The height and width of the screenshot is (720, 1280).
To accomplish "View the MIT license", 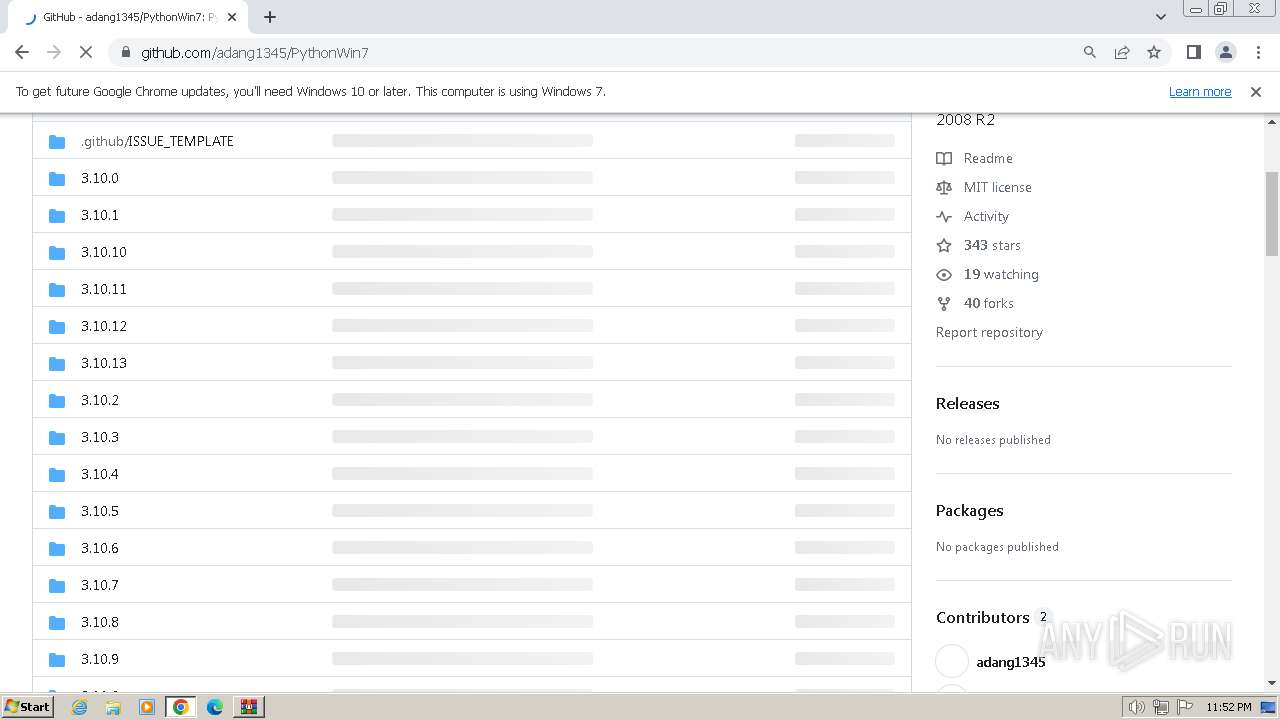I will 997,187.
